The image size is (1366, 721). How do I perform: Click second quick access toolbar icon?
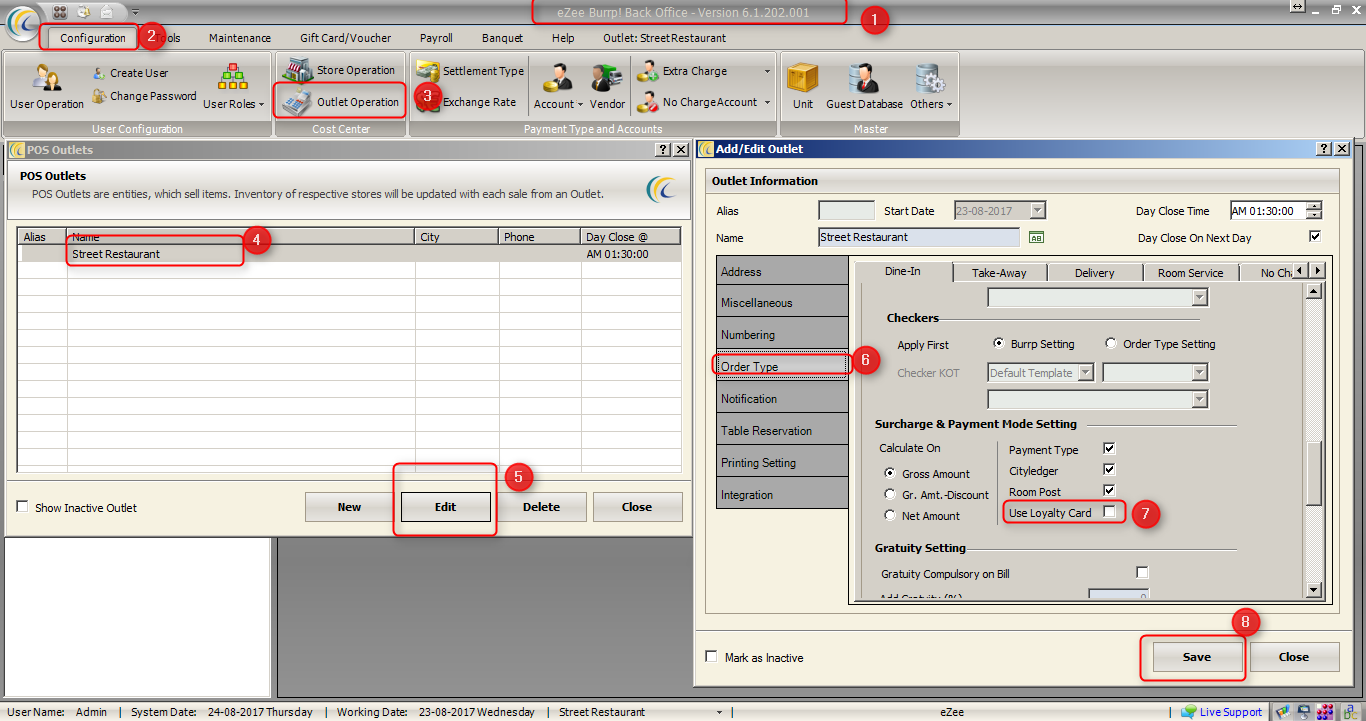pyautogui.click(x=82, y=11)
